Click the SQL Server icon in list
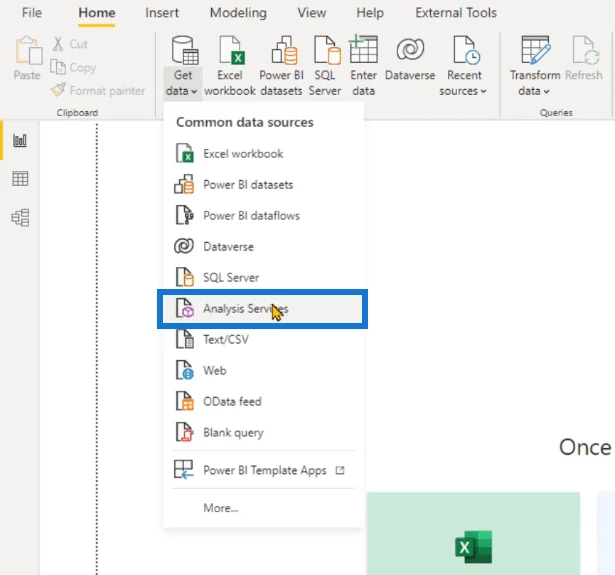The width and height of the screenshot is (615, 575). pyautogui.click(x=184, y=277)
